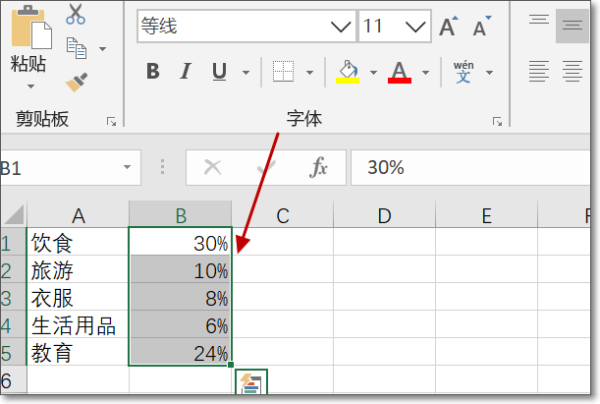Center text horizontally icon
This screenshot has width=600, height=404.
click(x=572, y=71)
